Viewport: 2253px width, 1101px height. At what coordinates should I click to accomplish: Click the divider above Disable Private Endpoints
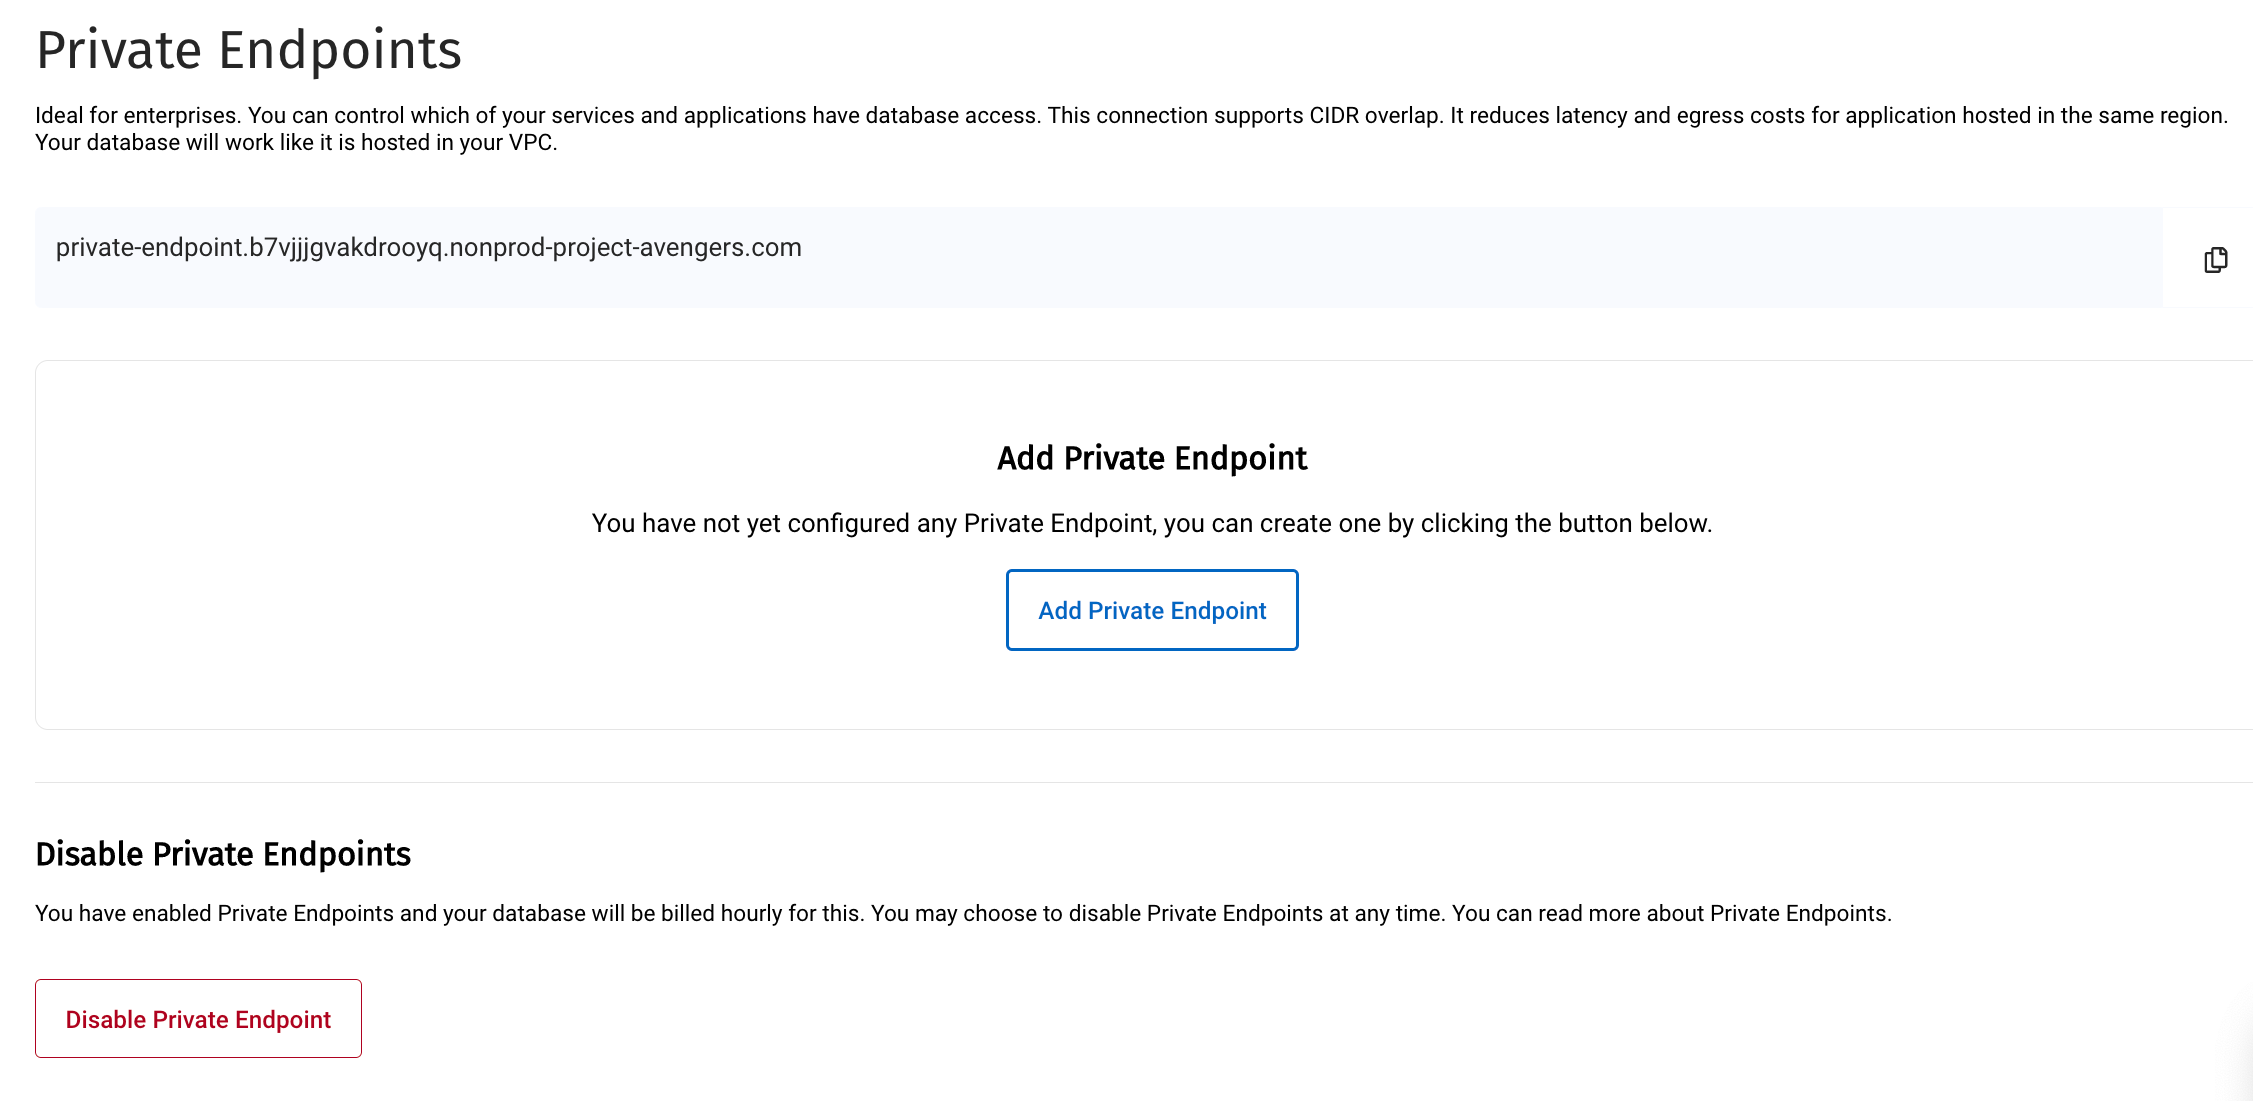pyautogui.click(x=1100, y=782)
